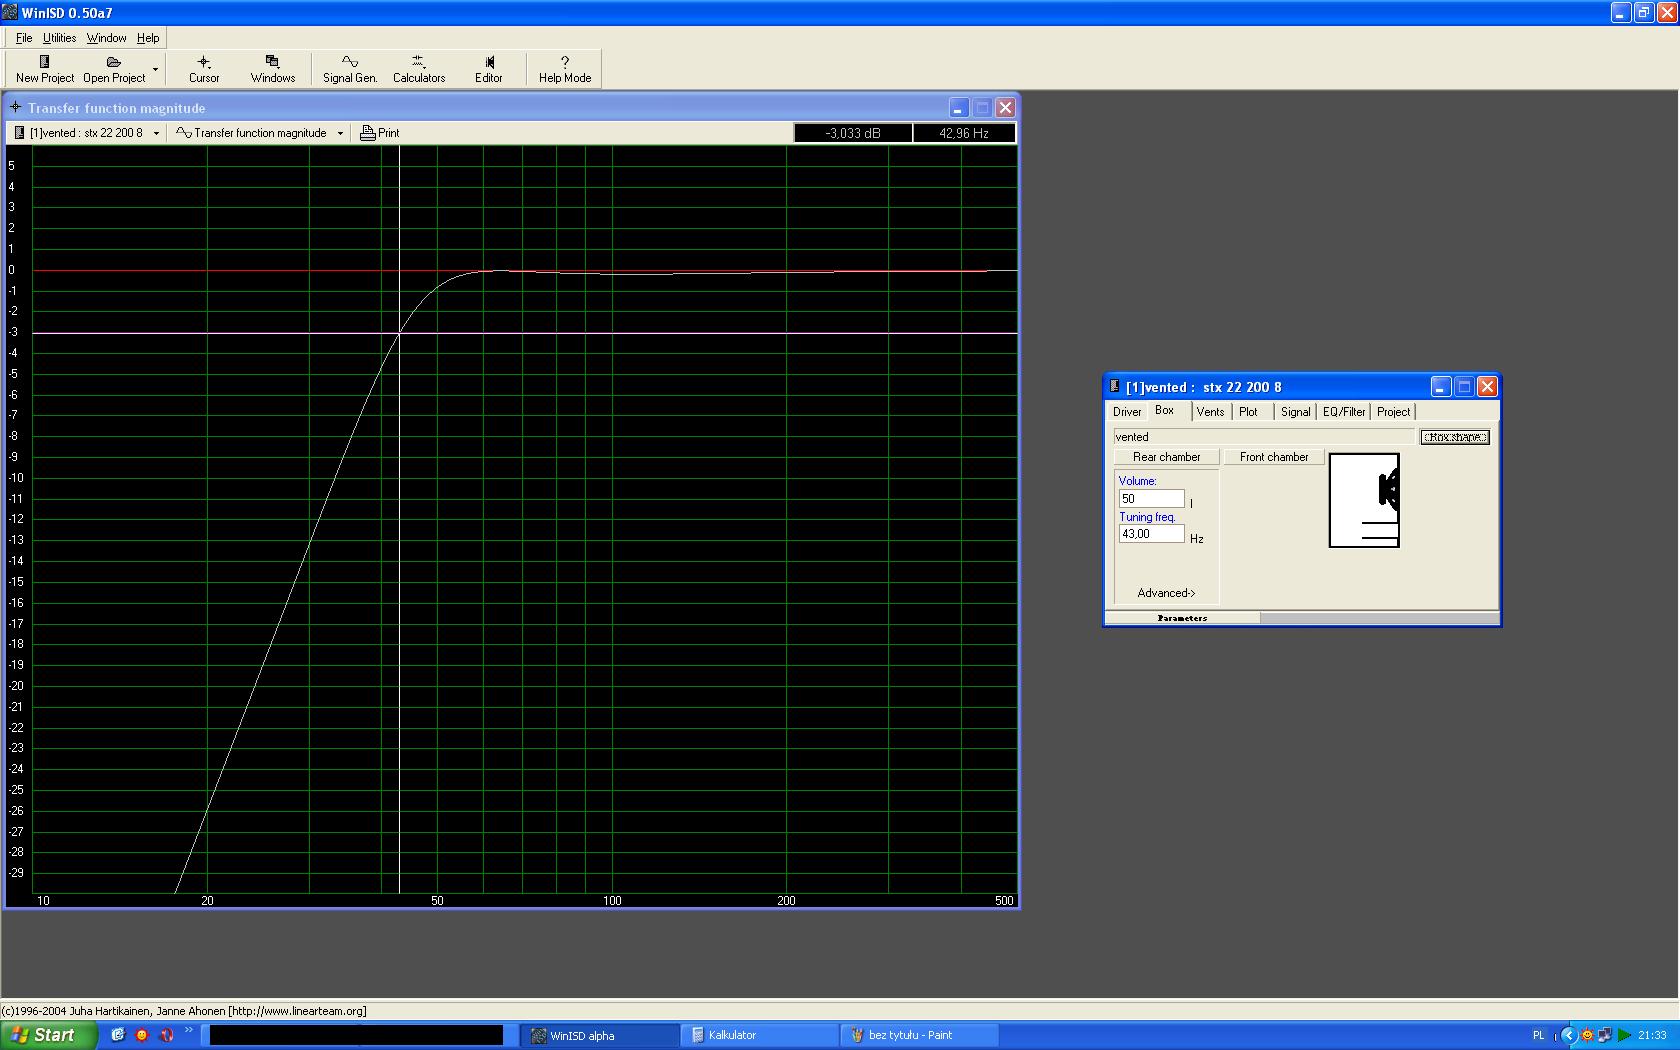Switch to Kalkulator in the taskbar
The width and height of the screenshot is (1680, 1050).
pos(760,1035)
